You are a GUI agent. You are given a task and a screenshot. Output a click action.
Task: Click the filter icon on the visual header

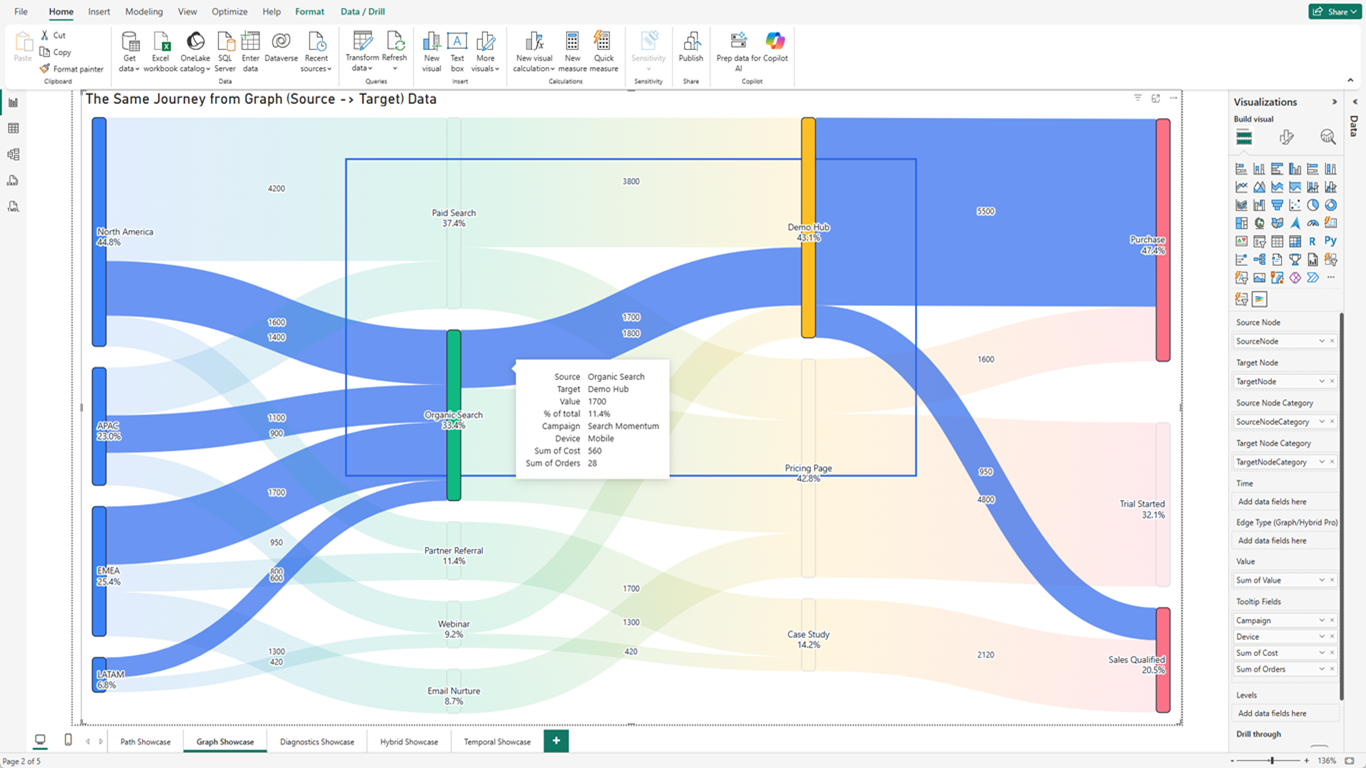point(1138,98)
